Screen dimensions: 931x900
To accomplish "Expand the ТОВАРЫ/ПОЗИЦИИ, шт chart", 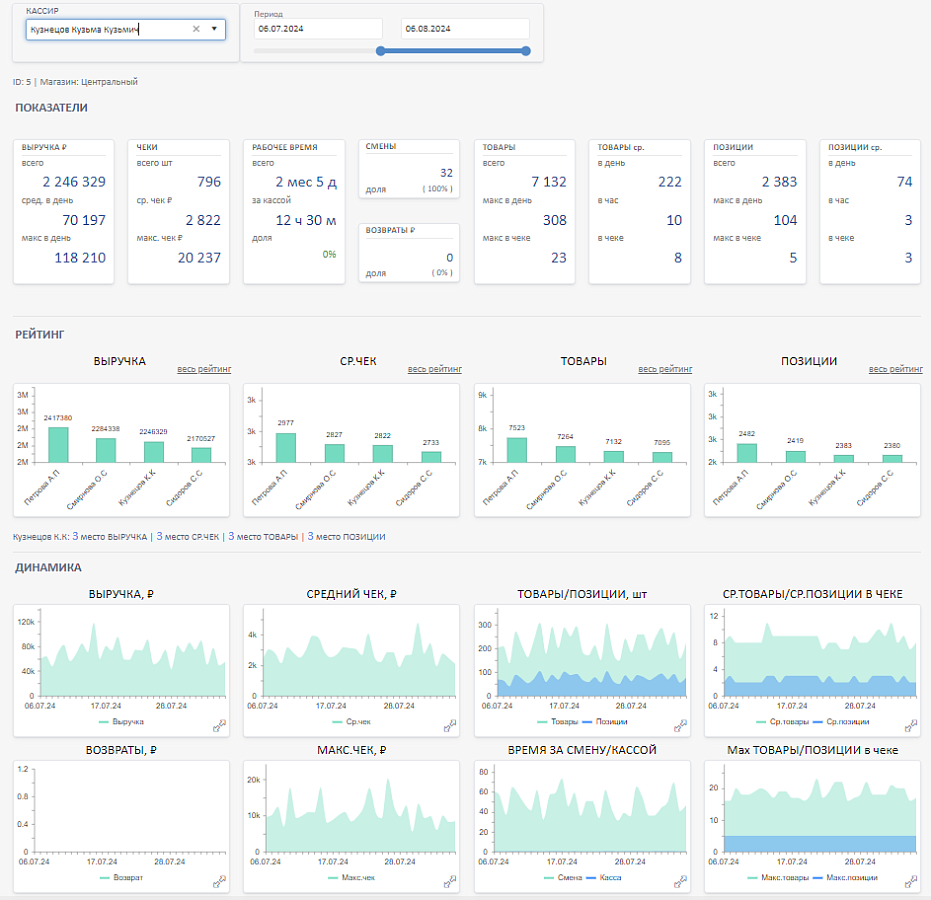I will click(680, 725).
